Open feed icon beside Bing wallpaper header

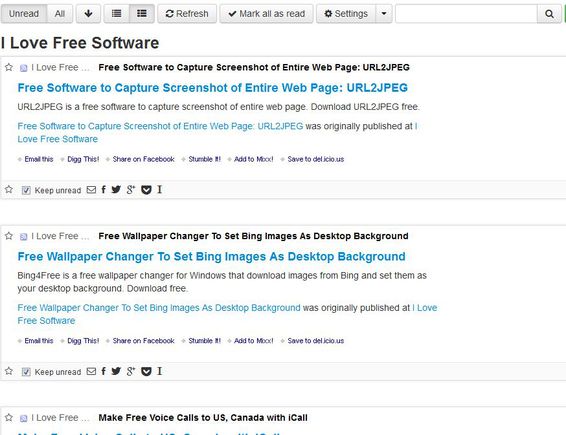23,237
